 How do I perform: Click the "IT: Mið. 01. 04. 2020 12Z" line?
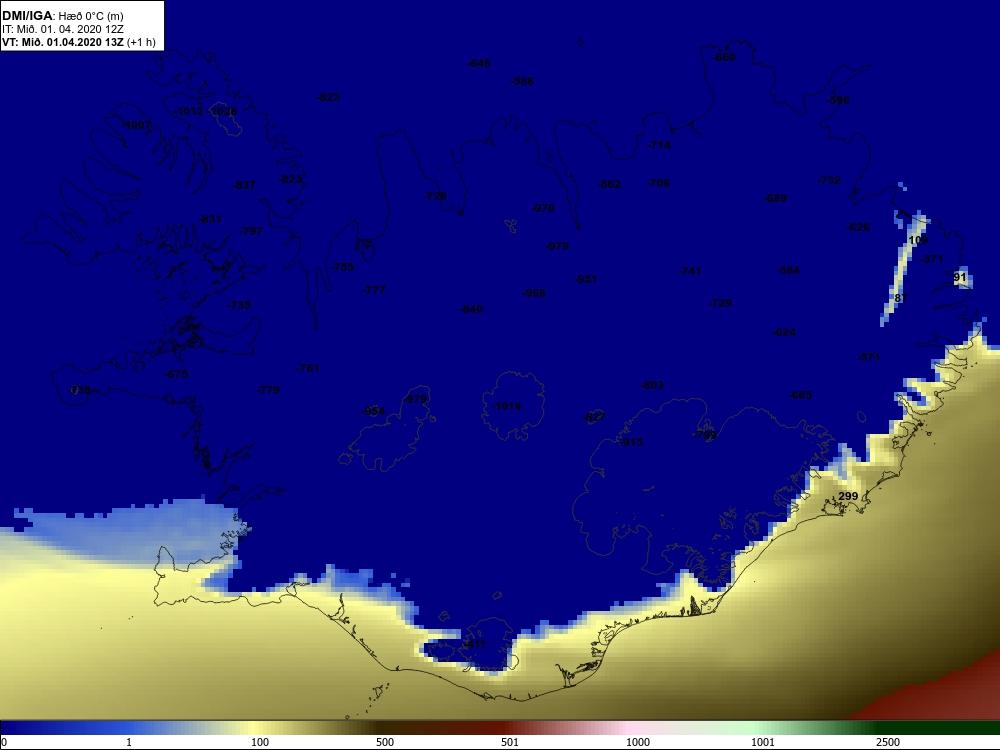60,29
